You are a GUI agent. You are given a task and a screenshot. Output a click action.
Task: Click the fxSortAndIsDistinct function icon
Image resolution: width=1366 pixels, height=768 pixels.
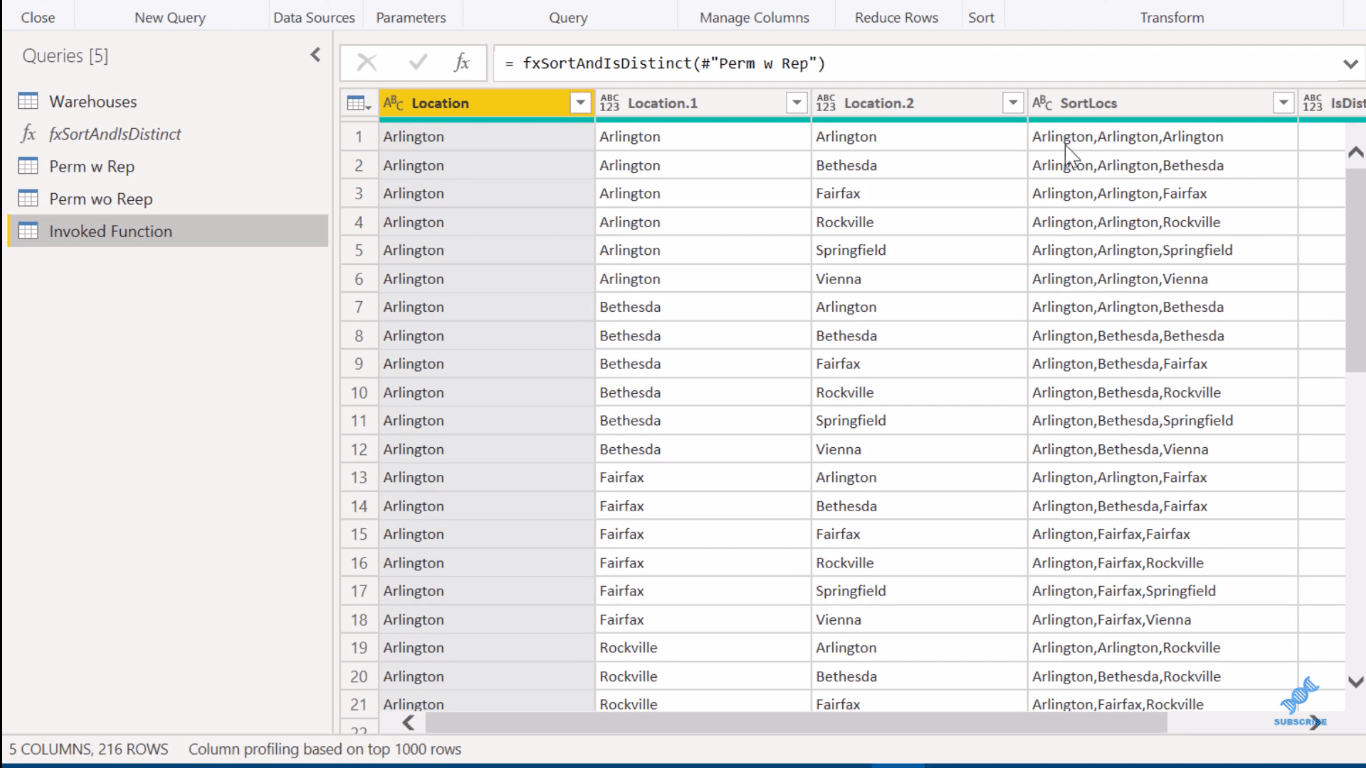coord(28,134)
